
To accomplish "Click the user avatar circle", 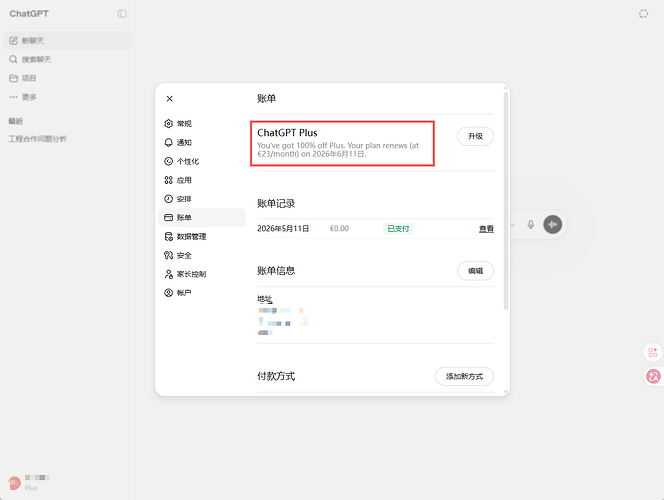I will click(x=14, y=483).
